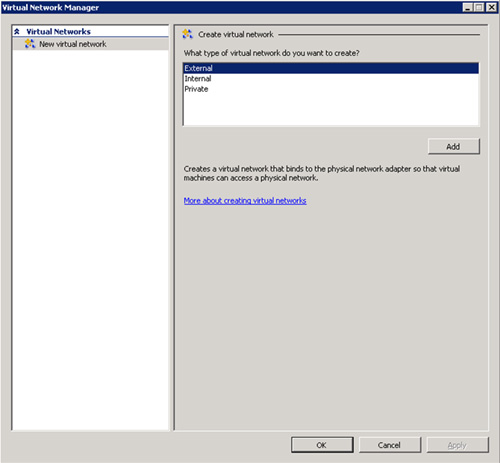Click empty space below Private in list
Image resolution: width=500 pixels, height=463 pixels.
331,109
